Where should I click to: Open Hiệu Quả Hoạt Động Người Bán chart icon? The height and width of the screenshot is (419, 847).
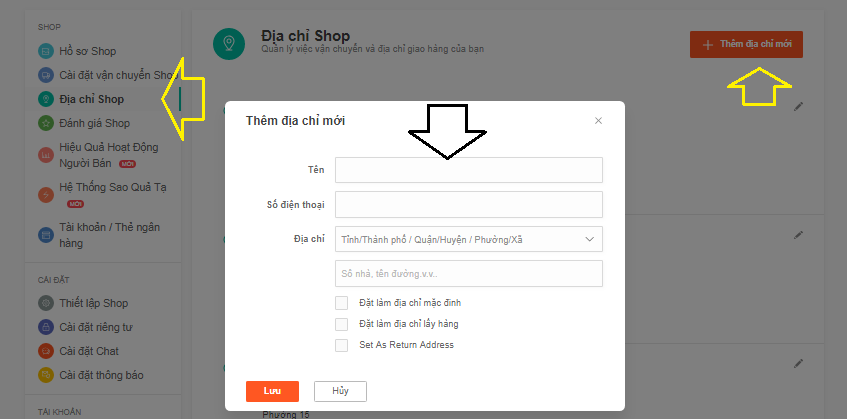pos(46,155)
